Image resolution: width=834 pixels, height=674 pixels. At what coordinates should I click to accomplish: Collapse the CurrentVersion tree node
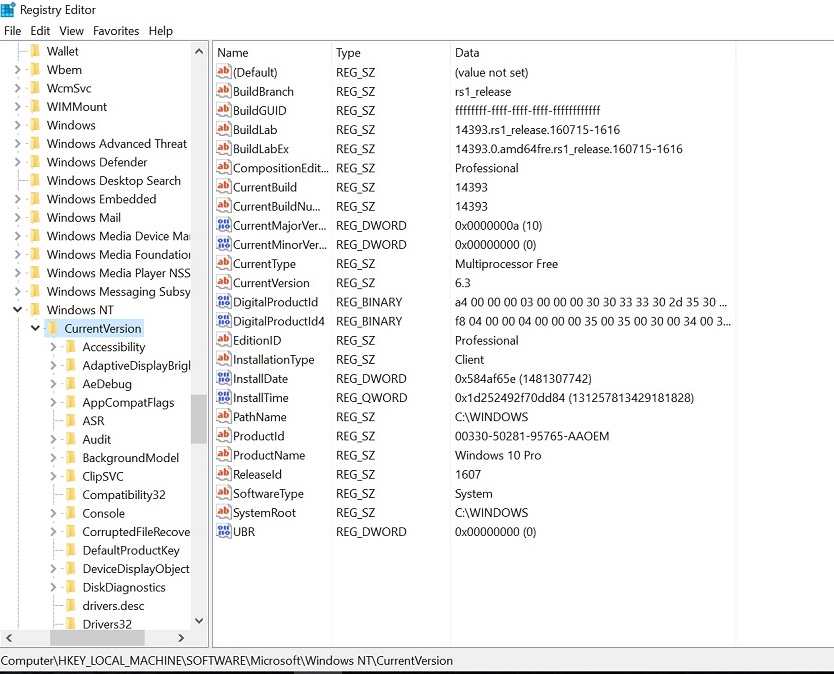(x=35, y=328)
